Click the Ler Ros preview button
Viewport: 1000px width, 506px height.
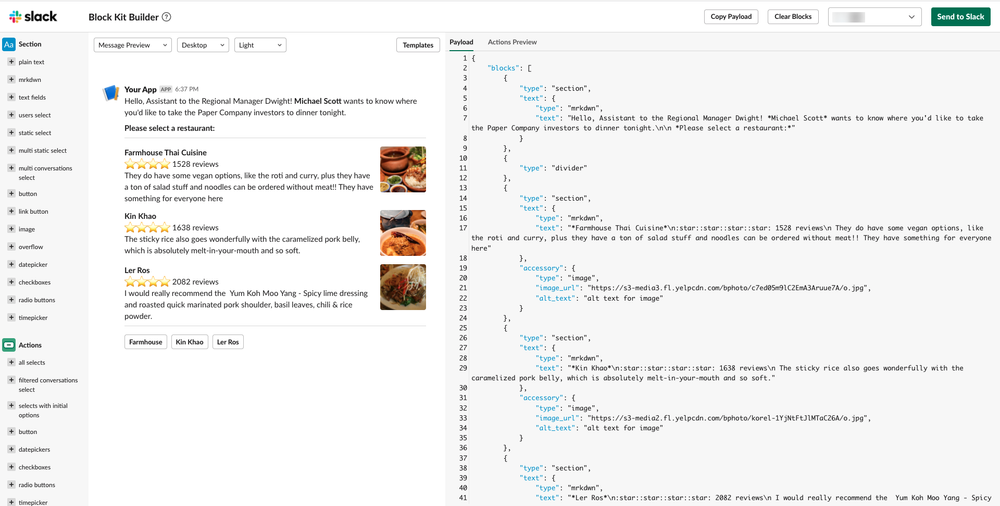[x=228, y=342]
